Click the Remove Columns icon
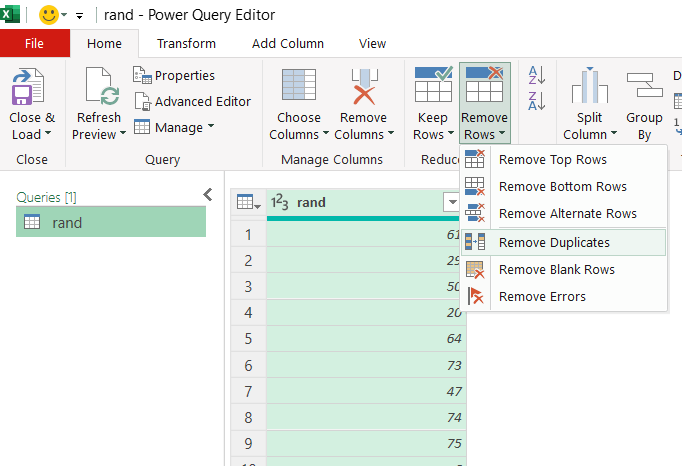This screenshot has width=682, height=466. coord(361,88)
